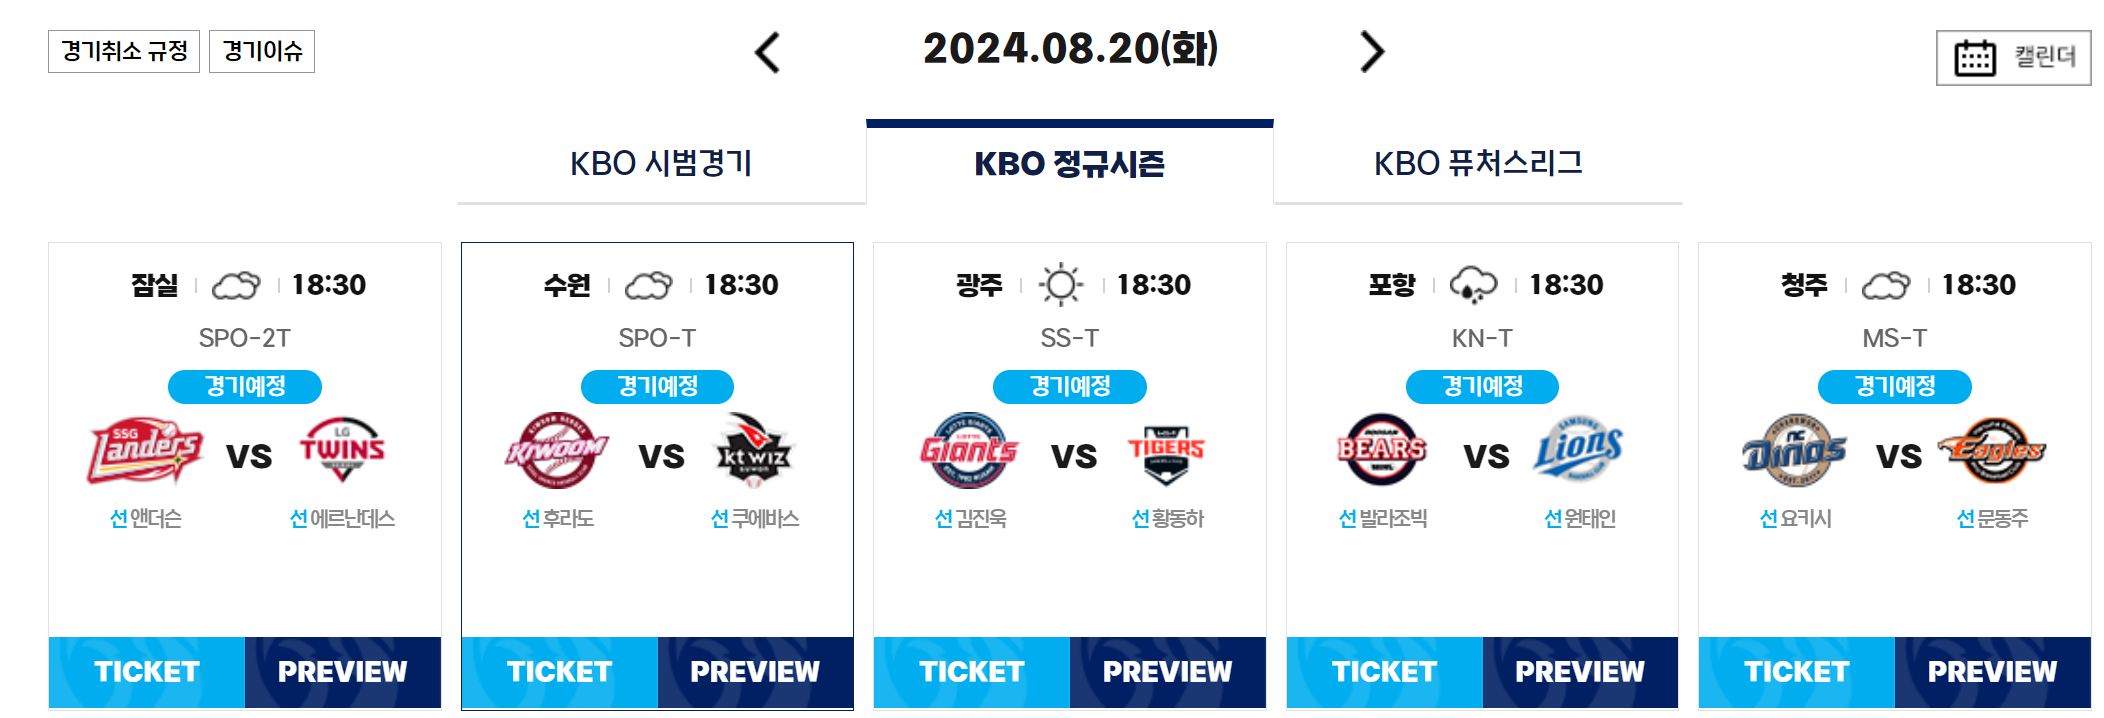Click the KIA Tigers logo
The image size is (2104, 718).
1166,451
